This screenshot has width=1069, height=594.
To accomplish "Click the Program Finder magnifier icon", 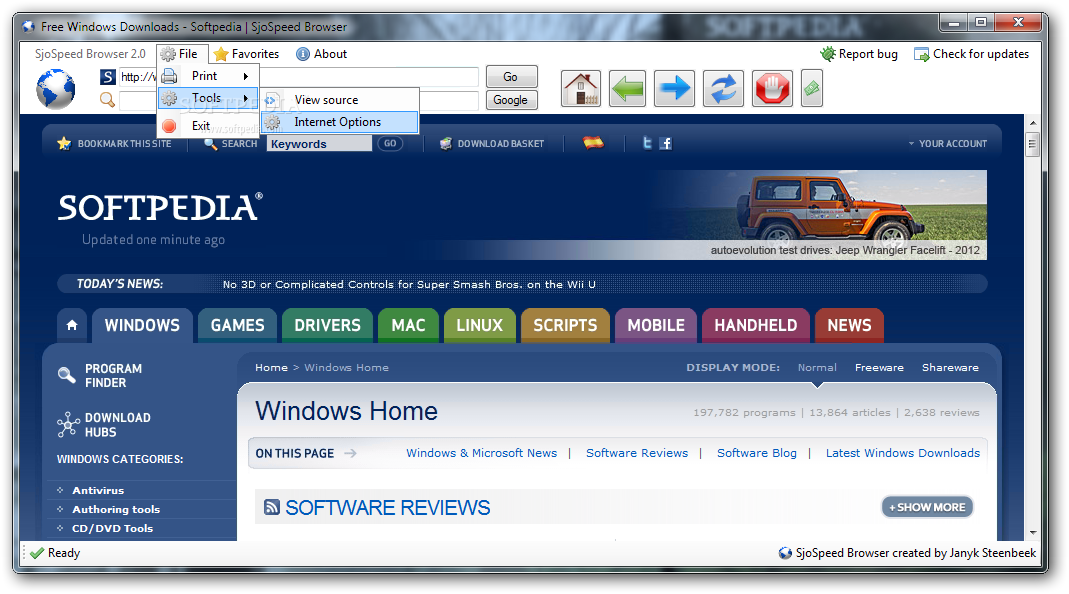I will pos(67,374).
